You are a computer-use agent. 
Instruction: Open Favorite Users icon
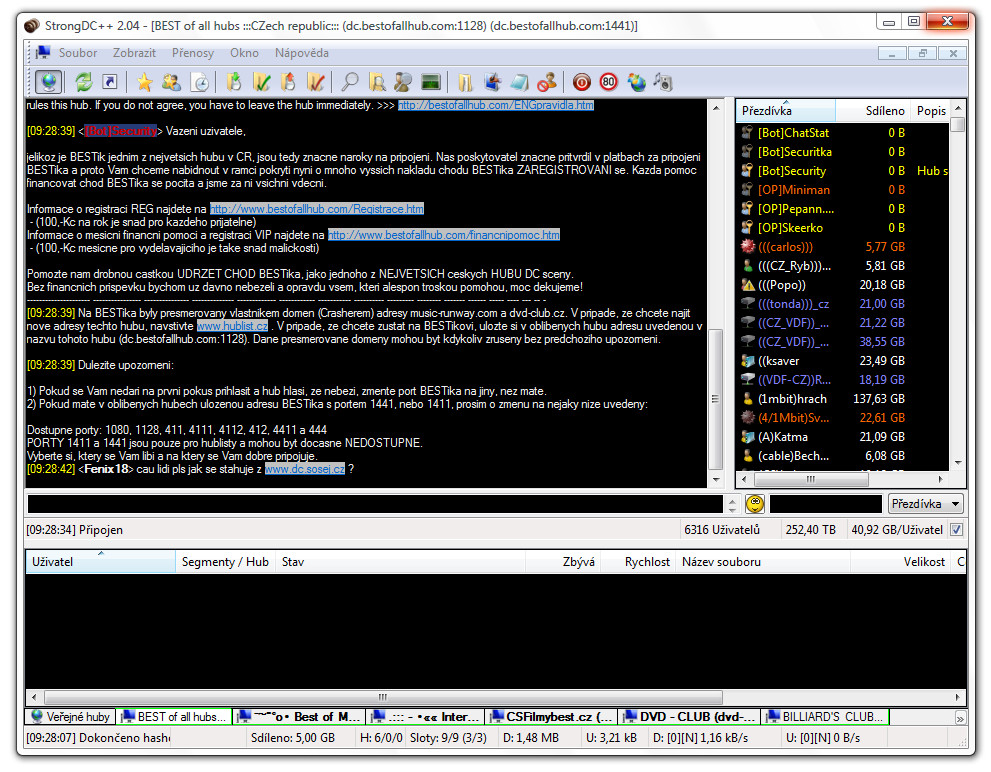[x=171, y=82]
